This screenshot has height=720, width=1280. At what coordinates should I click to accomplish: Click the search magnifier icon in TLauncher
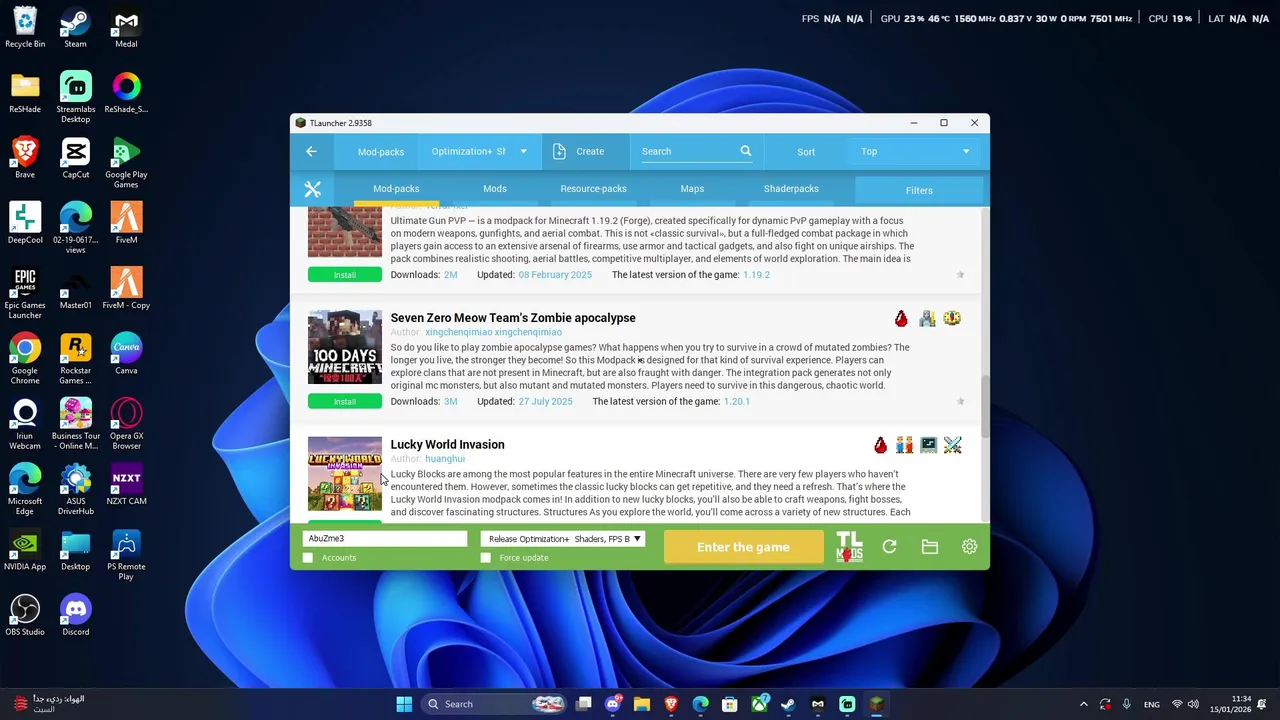(x=745, y=151)
